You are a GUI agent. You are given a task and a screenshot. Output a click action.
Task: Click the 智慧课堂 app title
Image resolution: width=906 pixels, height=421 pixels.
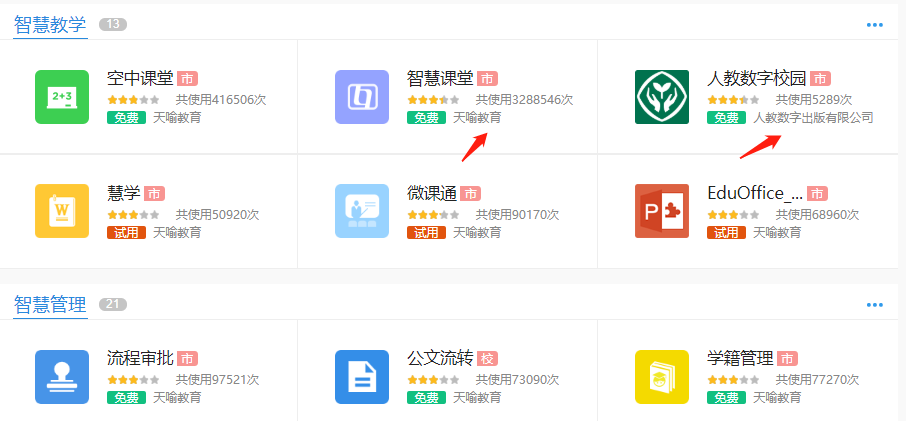pyautogui.click(x=439, y=78)
